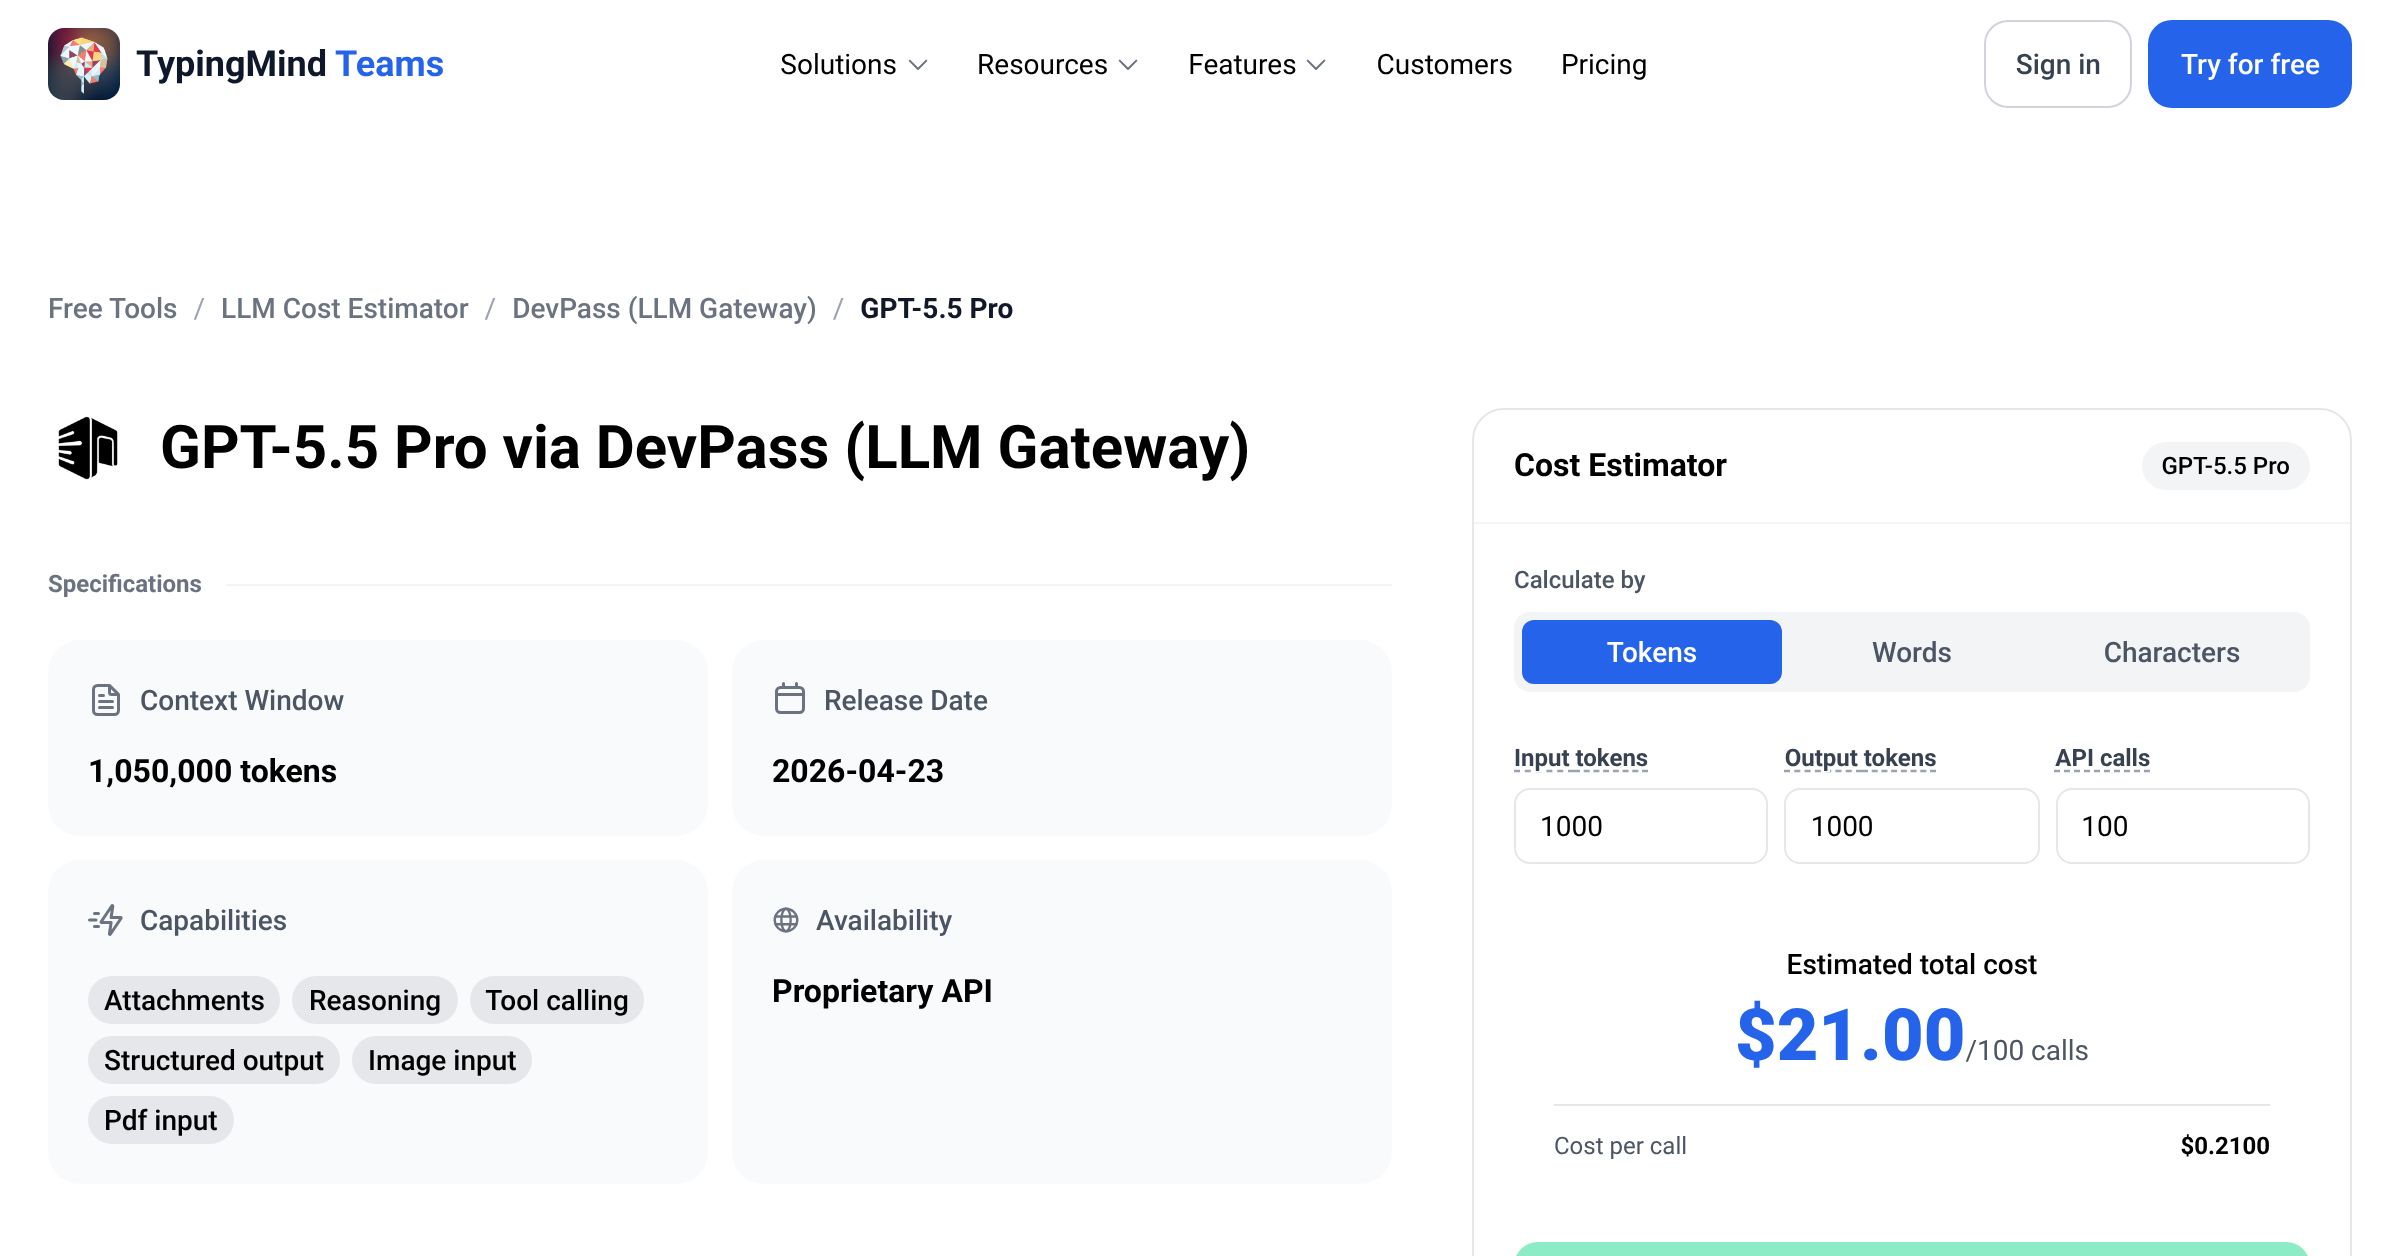This screenshot has width=2400, height=1256.
Task: Go to Free Tools breadcrumb
Action: pyautogui.click(x=113, y=308)
